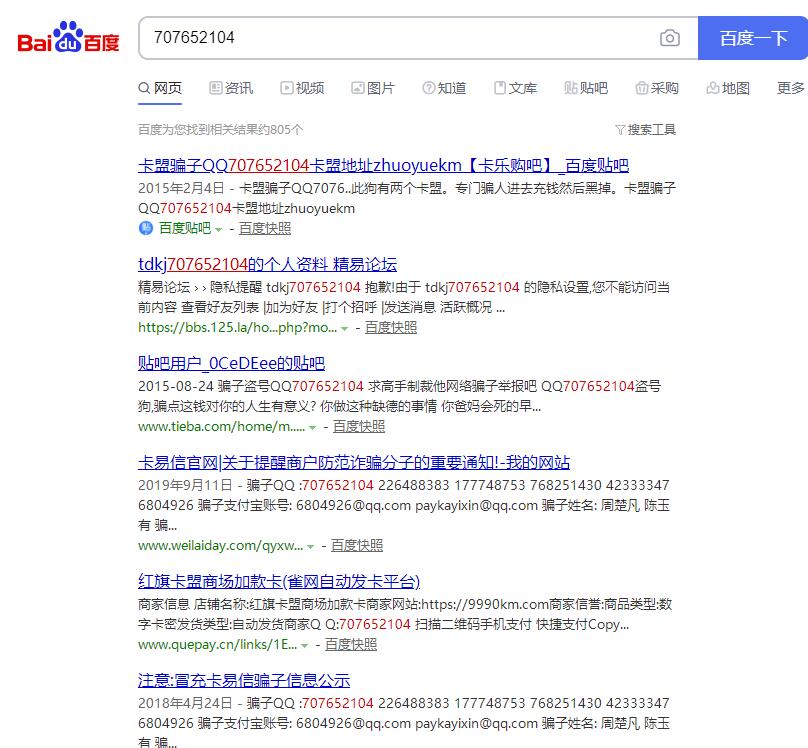The image size is (808, 748).
Task: Click snippet text dated 2015年2月4日
Action: [407, 198]
